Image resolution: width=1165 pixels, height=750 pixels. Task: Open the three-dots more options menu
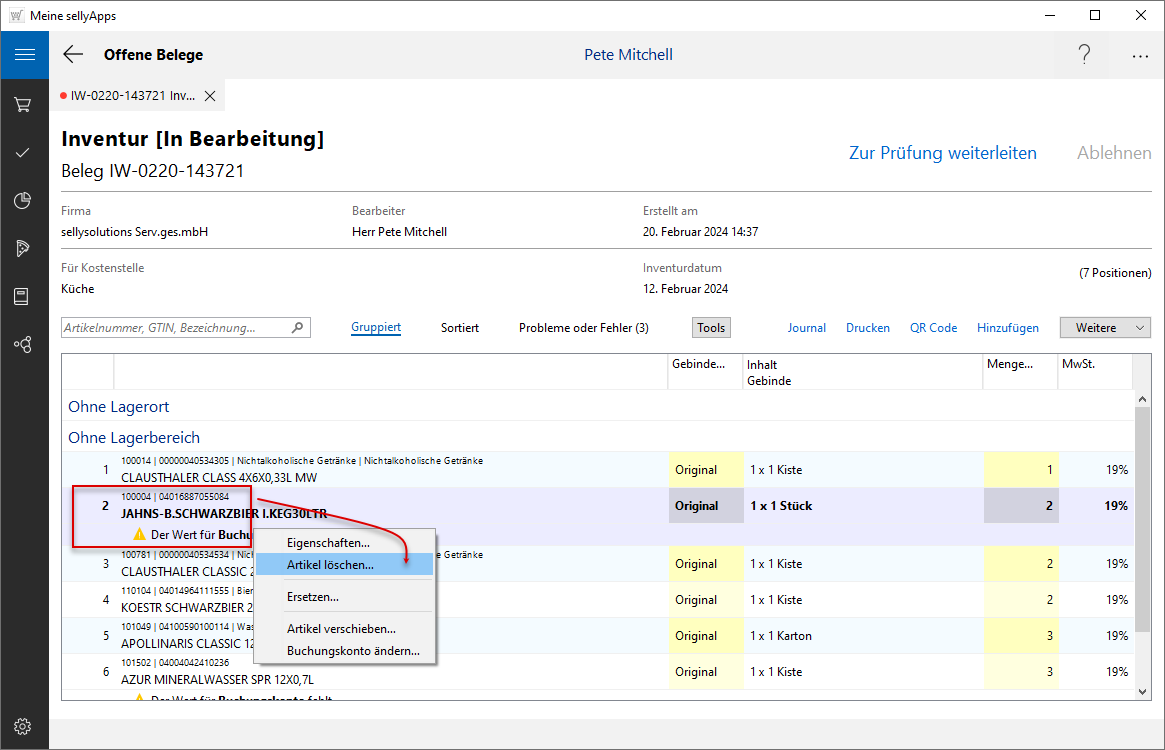[x=1140, y=55]
